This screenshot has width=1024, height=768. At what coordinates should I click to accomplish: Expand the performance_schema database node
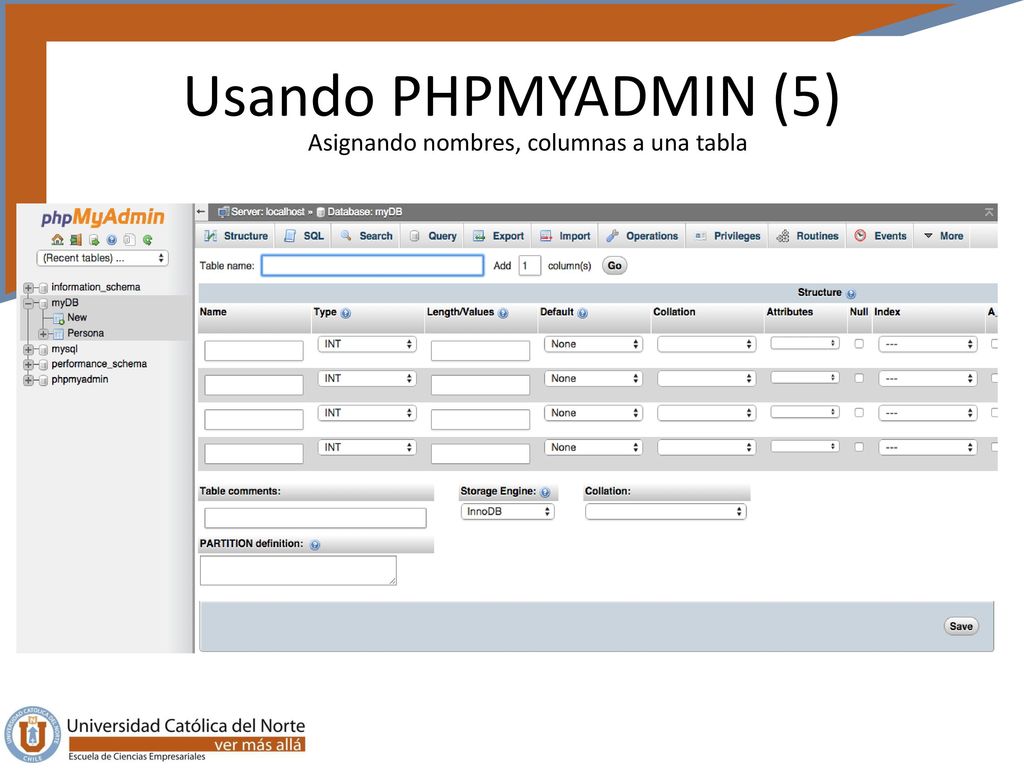point(28,364)
